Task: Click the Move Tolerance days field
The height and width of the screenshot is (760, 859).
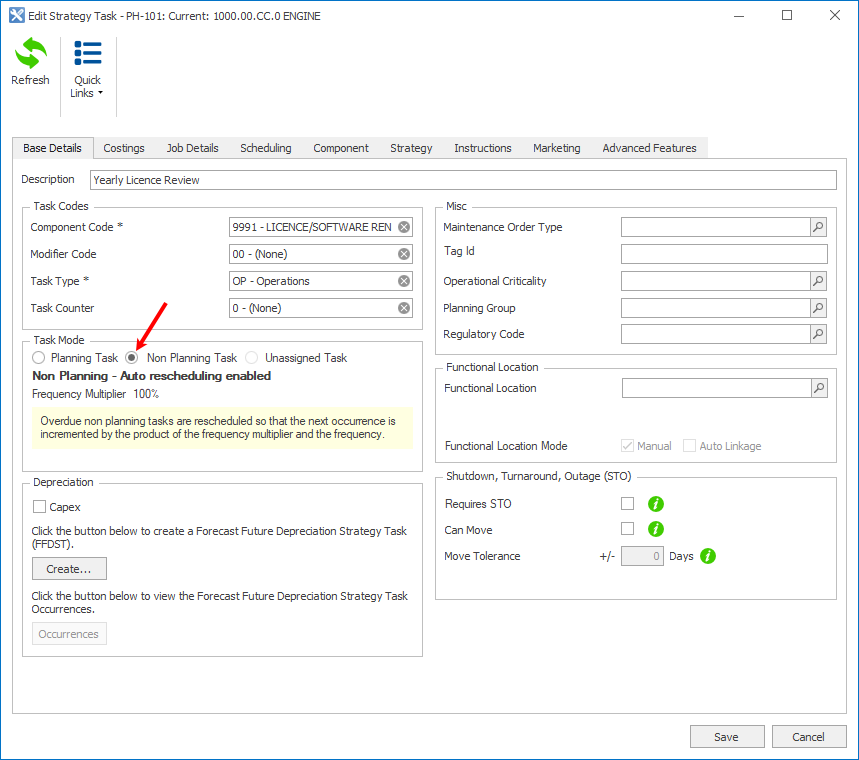Action: 642,556
